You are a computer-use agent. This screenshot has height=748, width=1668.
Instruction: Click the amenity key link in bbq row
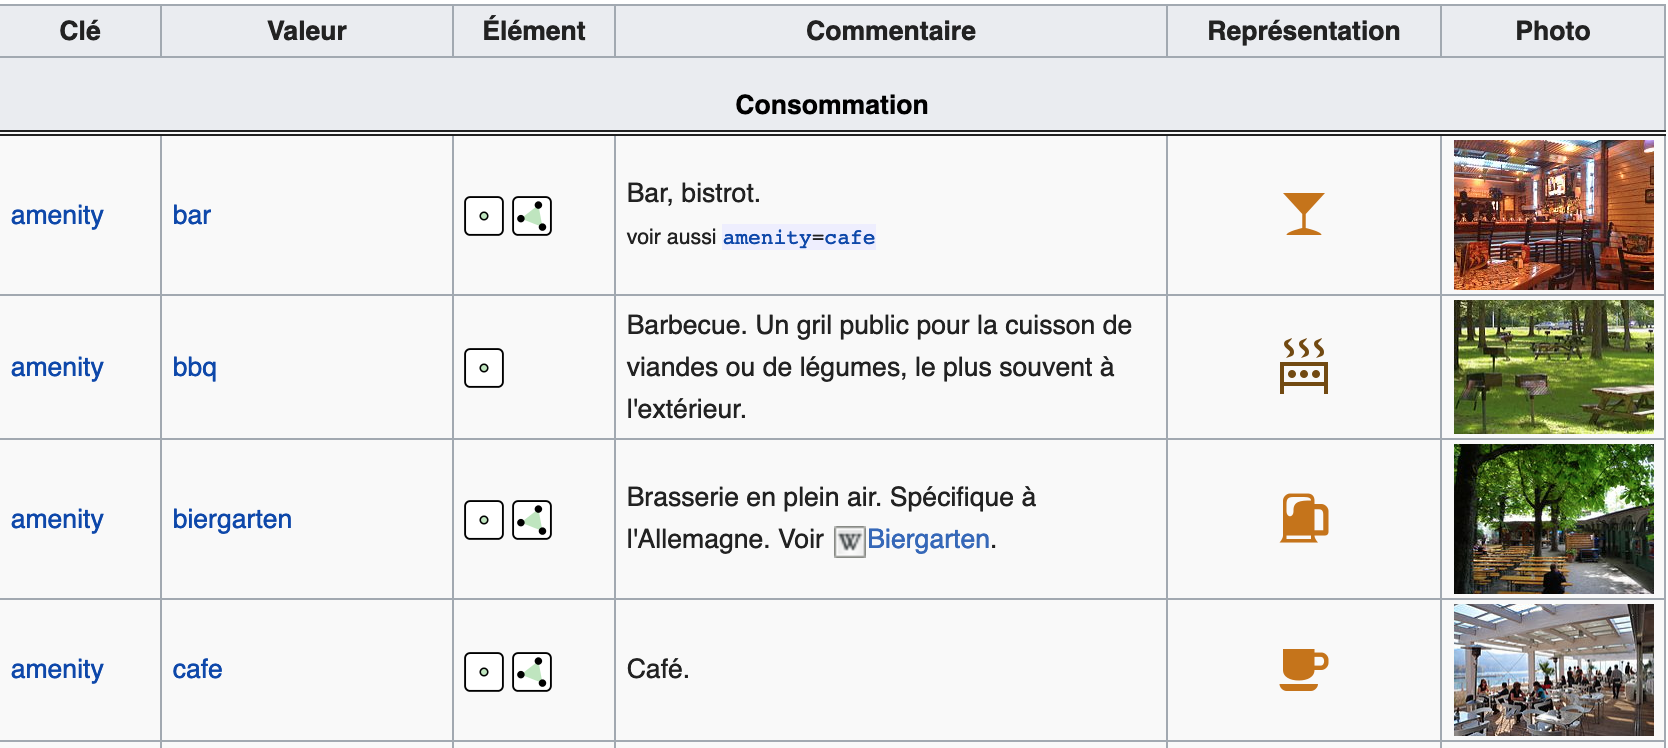point(57,367)
